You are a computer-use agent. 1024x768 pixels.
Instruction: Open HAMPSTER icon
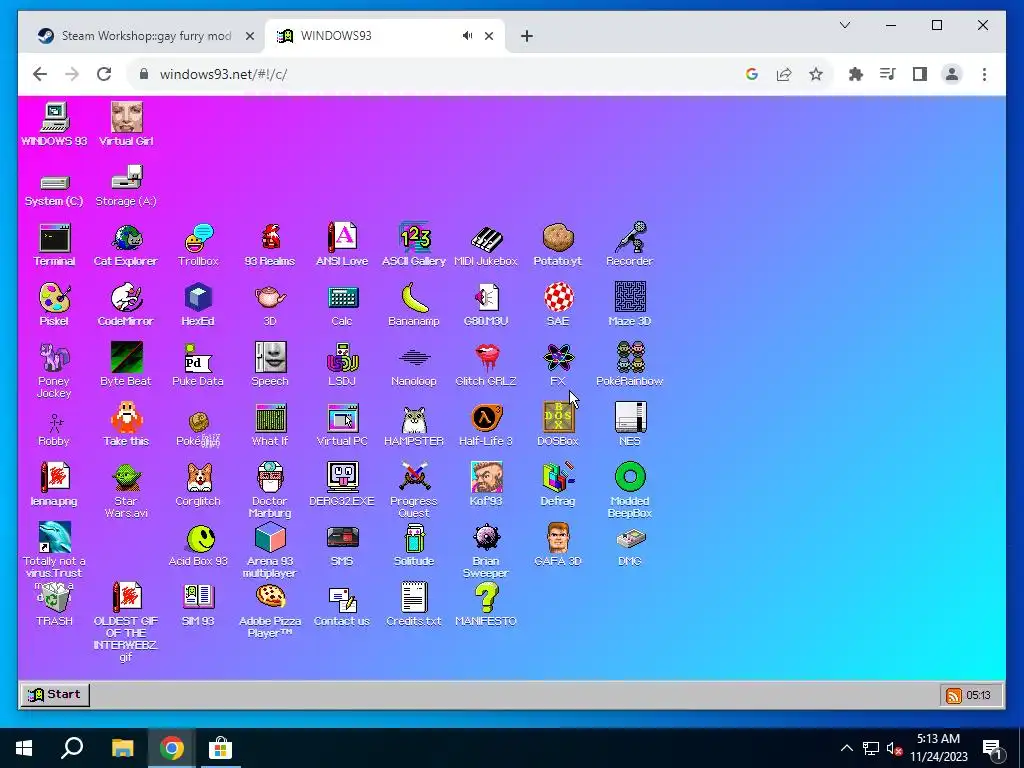(414, 419)
